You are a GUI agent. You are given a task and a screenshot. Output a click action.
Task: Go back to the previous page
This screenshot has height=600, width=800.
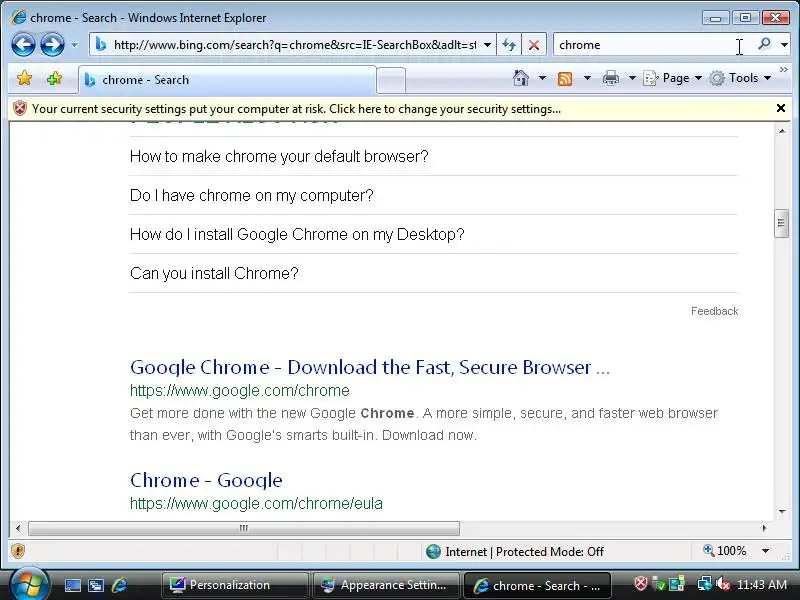pos(23,45)
